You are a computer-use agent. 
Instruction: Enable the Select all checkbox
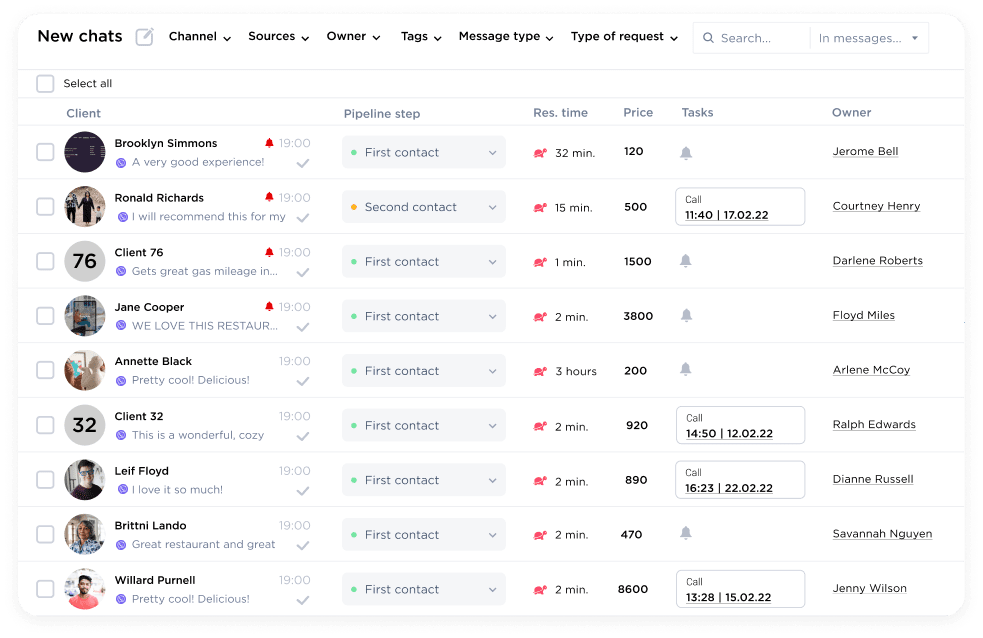45,84
